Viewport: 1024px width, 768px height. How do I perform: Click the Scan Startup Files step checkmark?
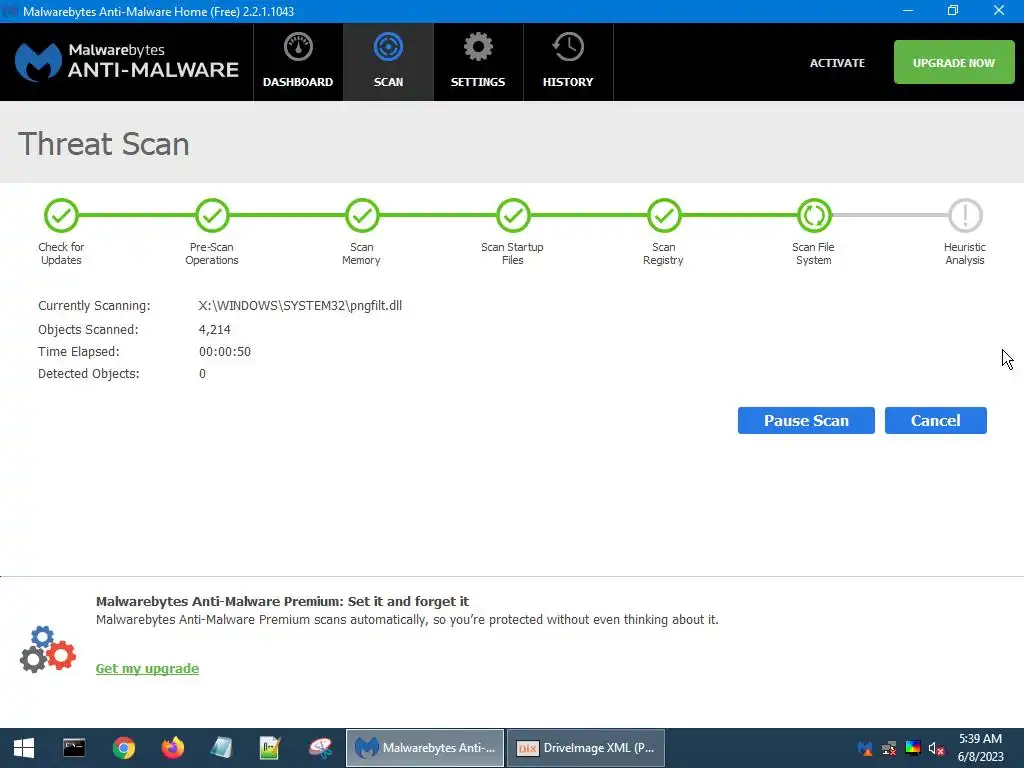513,216
